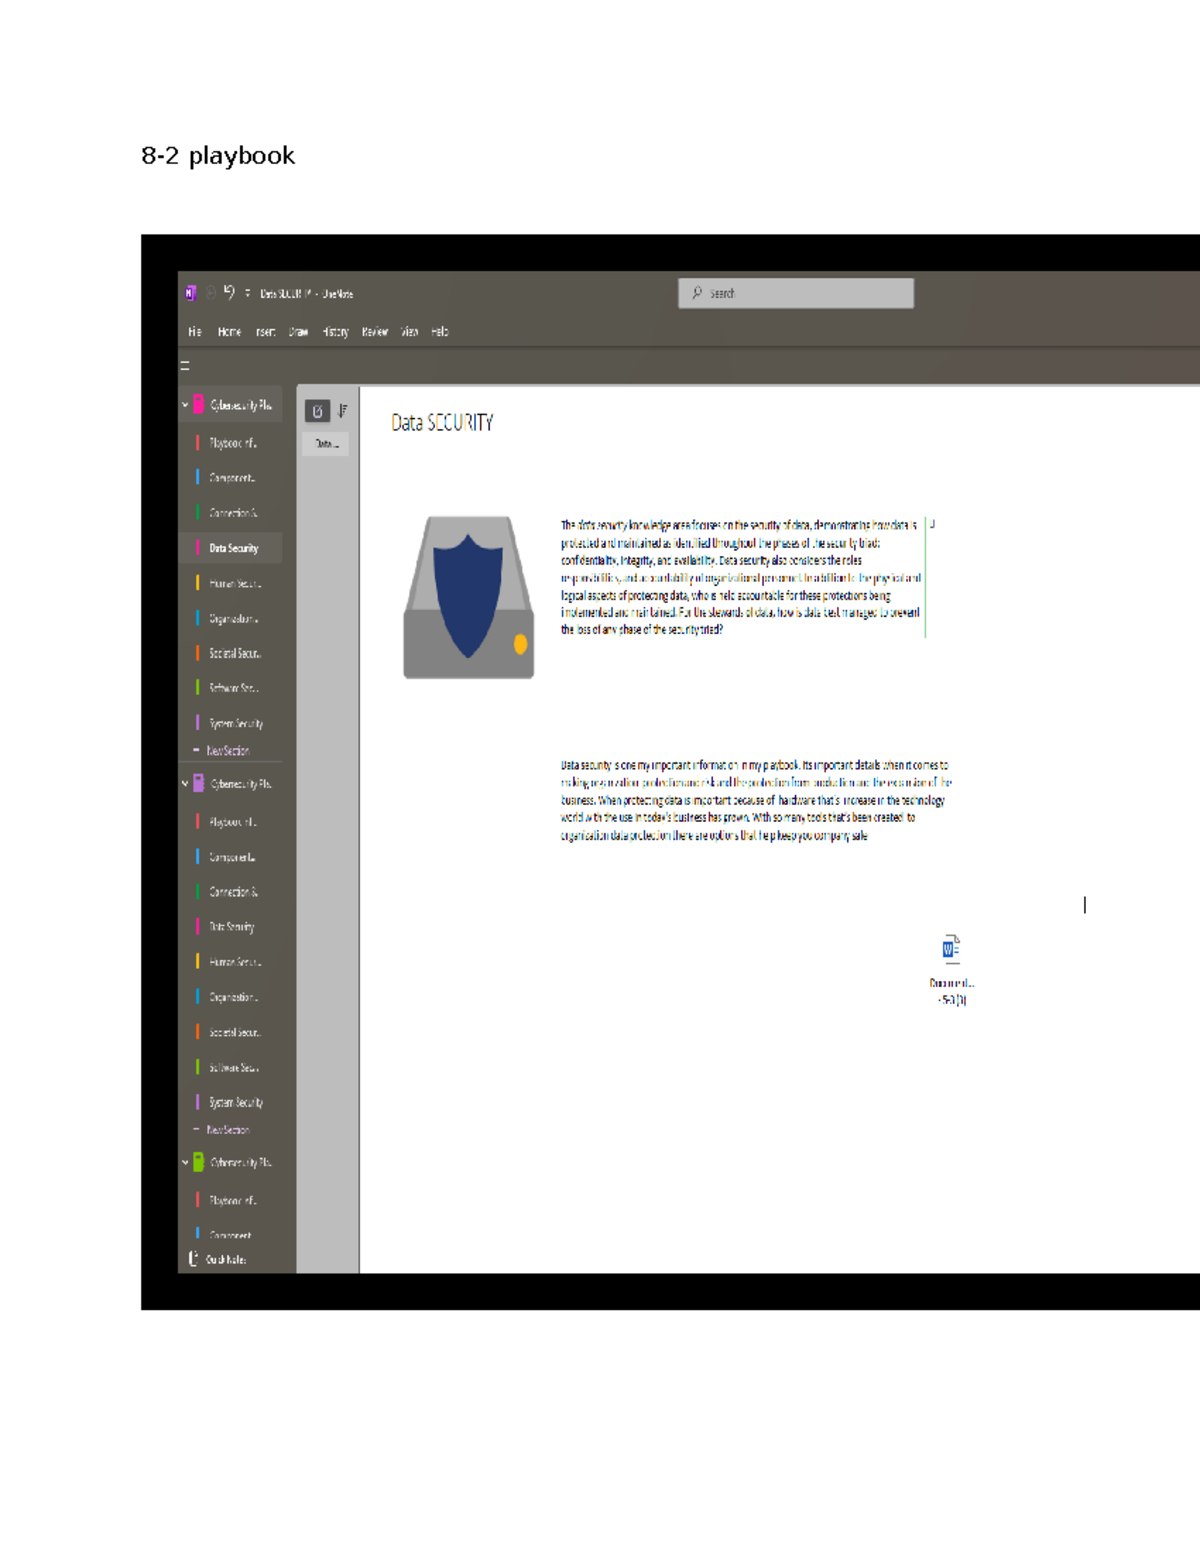Click the pink notebook icon
This screenshot has width=1200, height=1553.
pos(199,404)
